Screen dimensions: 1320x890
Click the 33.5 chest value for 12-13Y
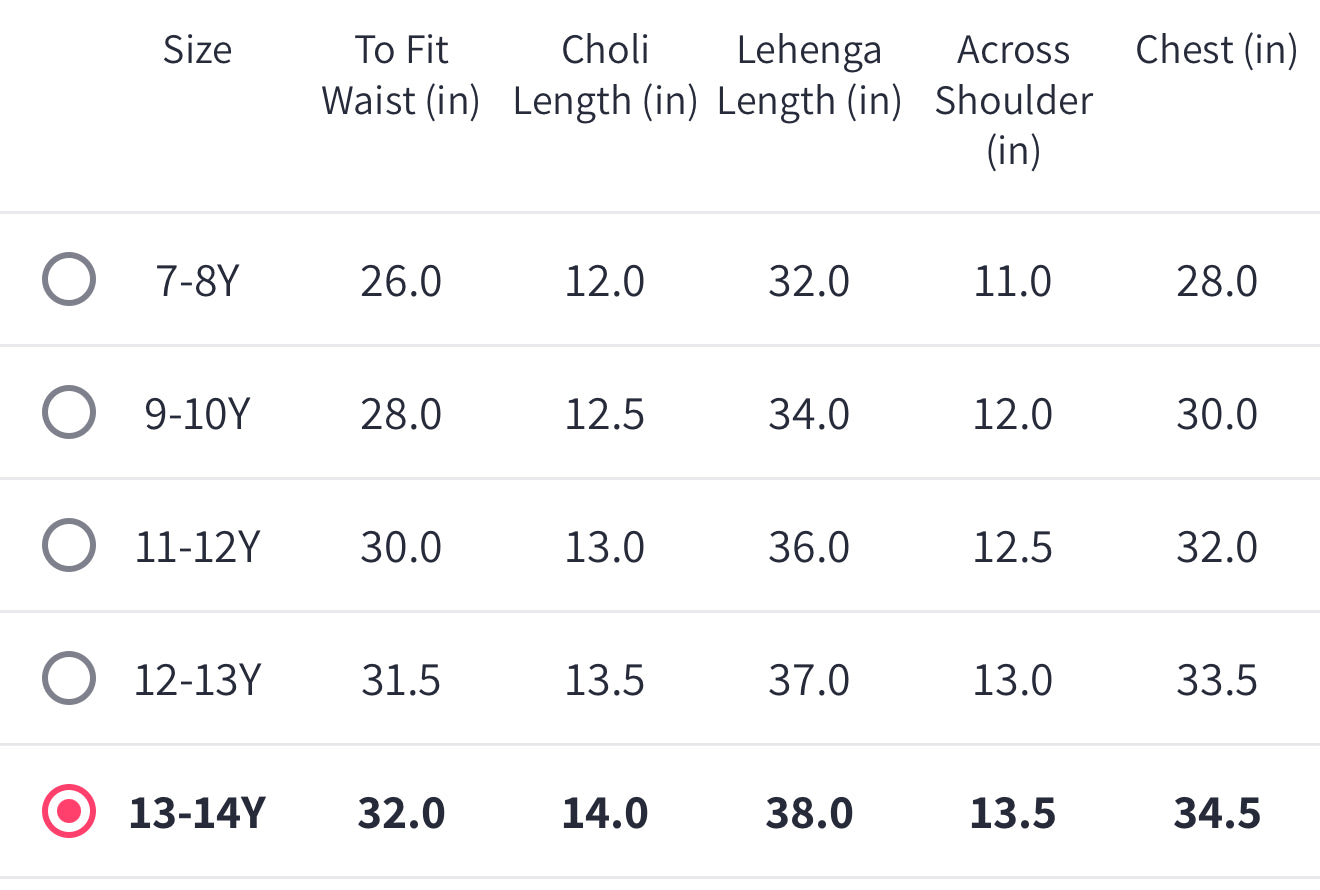click(x=1217, y=680)
